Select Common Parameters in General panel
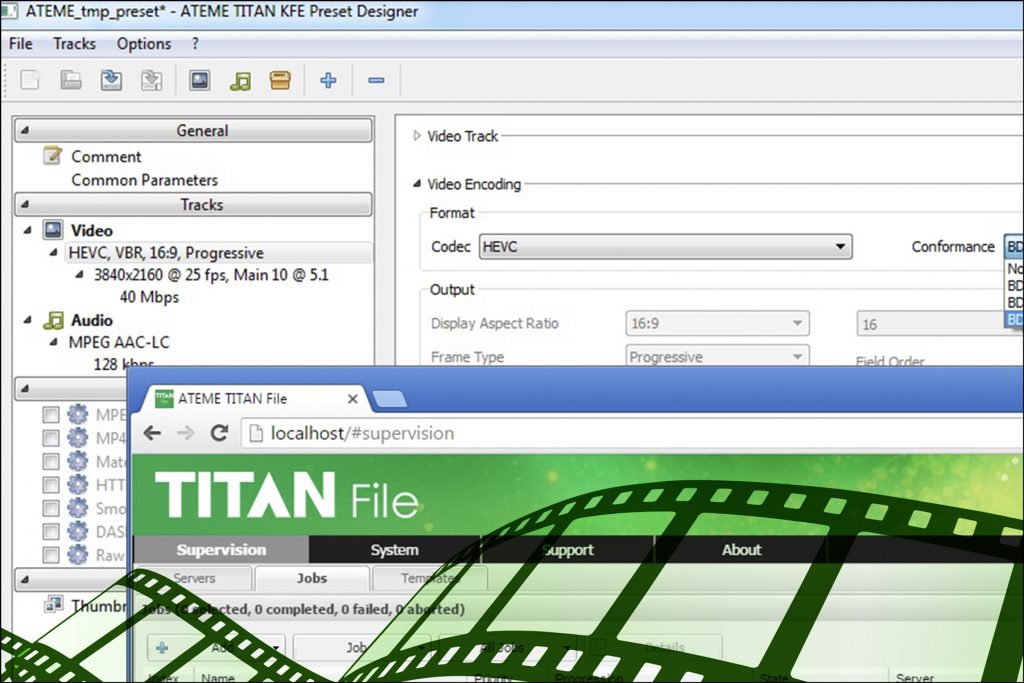Screen dimensions: 1024x683 [x=144, y=180]
